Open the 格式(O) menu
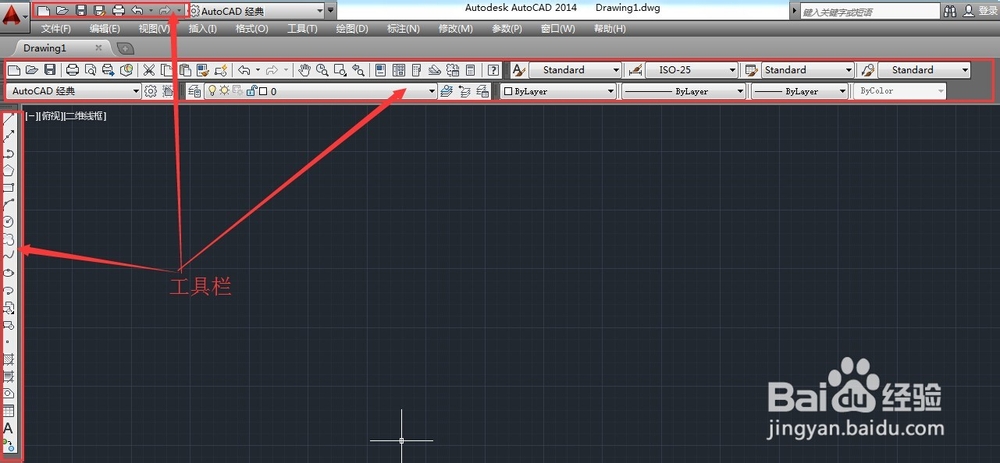This screenshot has width=1000, height=463. pos(252,29)
